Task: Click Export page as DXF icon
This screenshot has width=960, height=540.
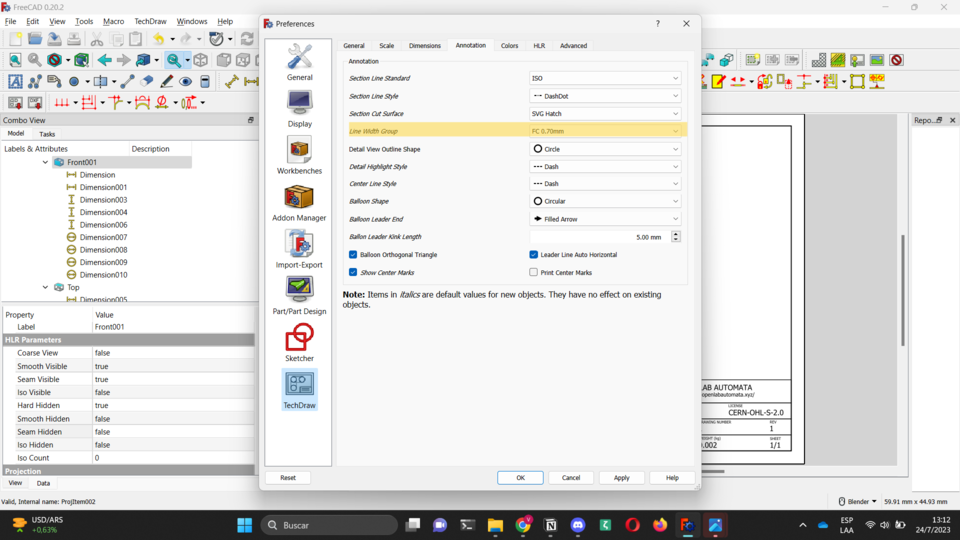Action: (35, 102)
